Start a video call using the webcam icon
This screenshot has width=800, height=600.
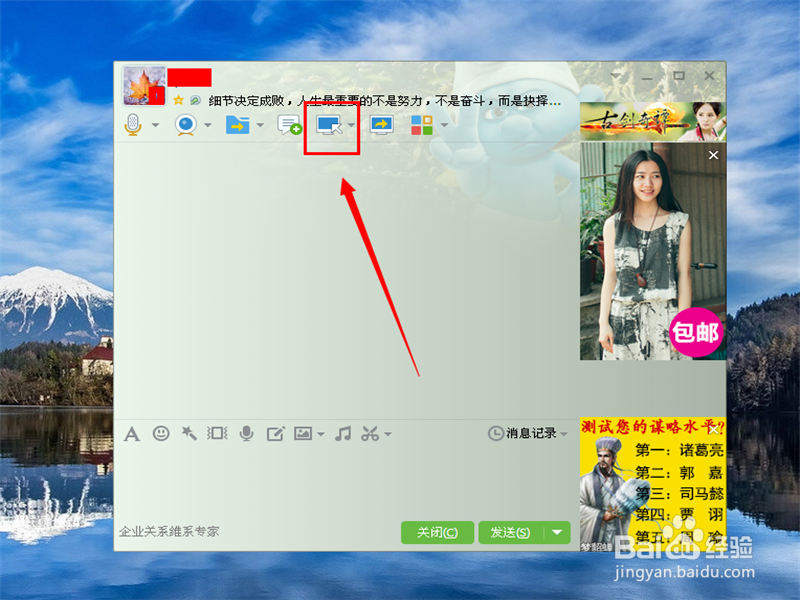(186, 124)
